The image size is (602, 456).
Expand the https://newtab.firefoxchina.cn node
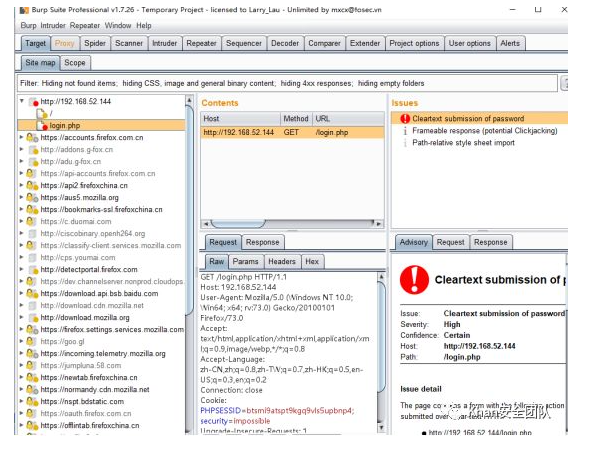click(22, 377)
